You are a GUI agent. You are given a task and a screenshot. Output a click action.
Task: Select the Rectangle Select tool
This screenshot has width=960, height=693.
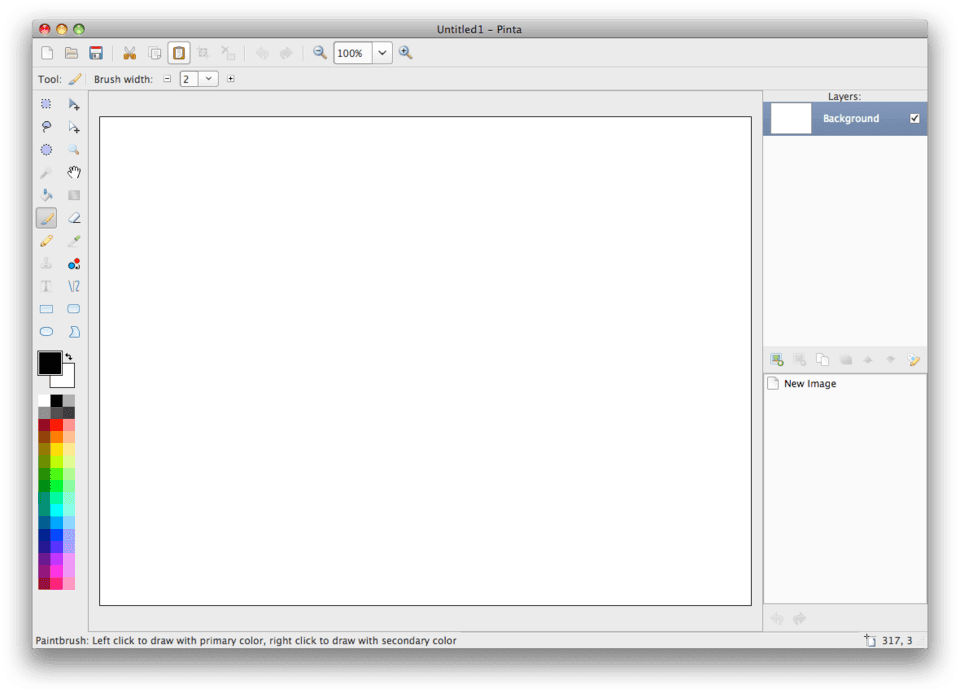point(46,104)
